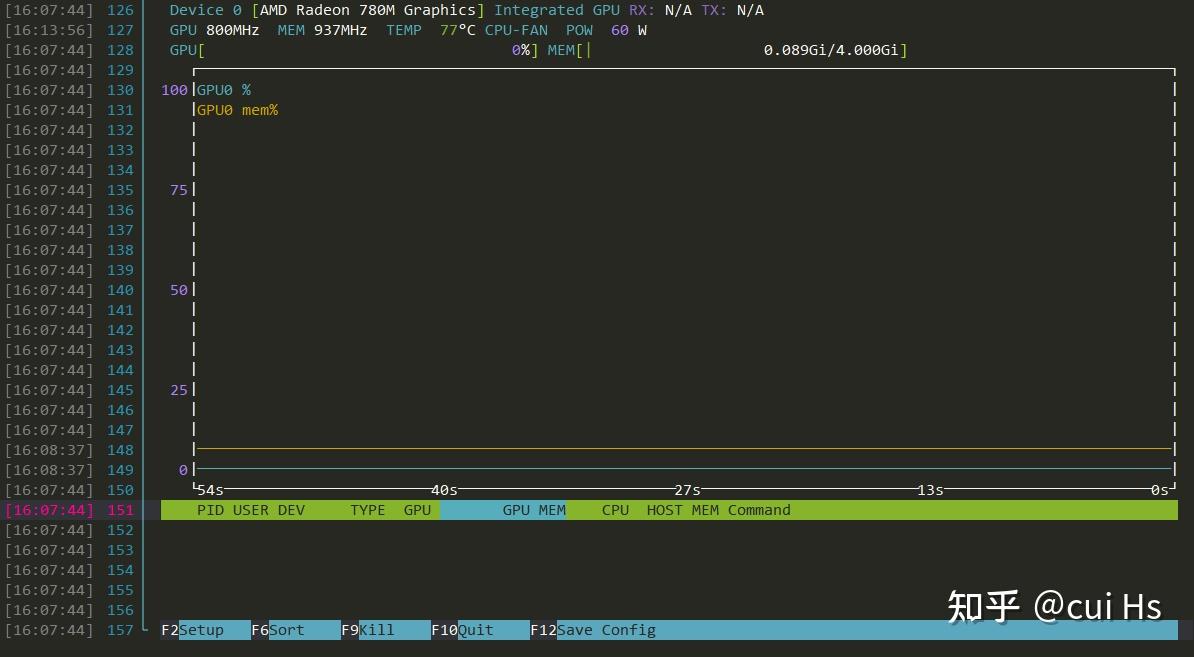Viewport: 1194px width, 657px height.
Task: Choose F10 Quit in function bar
Action: pos(480,630)
